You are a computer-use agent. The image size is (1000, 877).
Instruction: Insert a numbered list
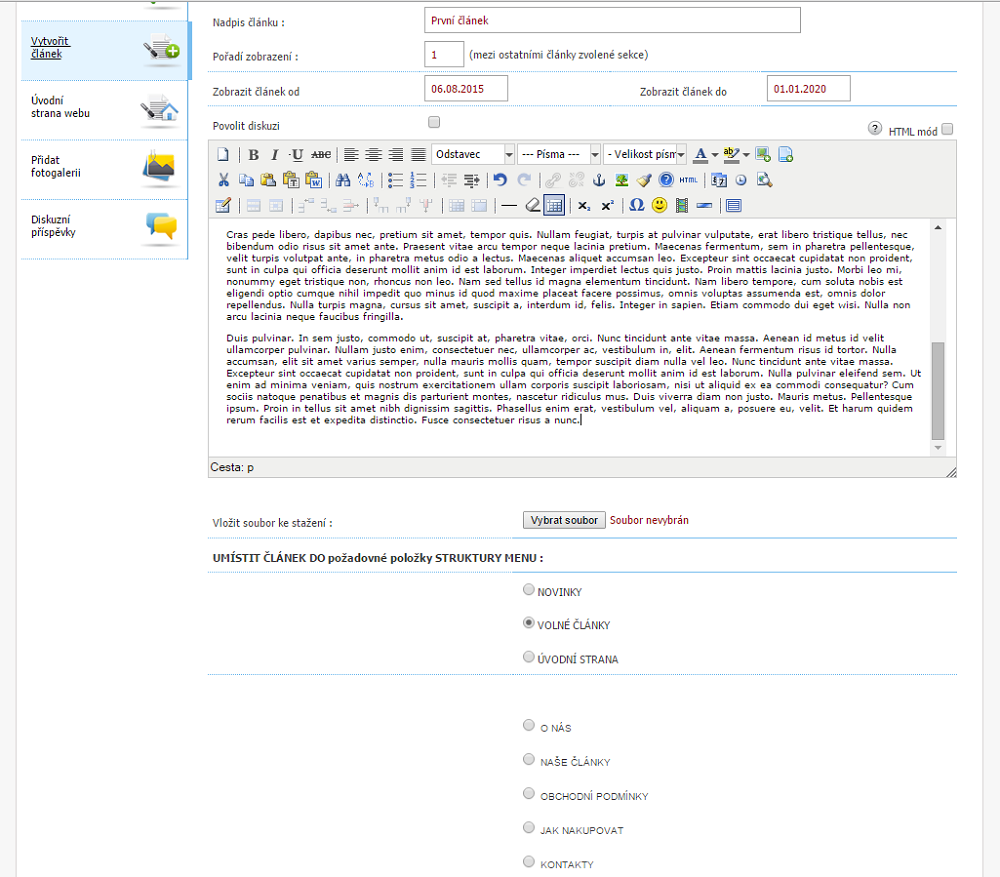[418, 180]
